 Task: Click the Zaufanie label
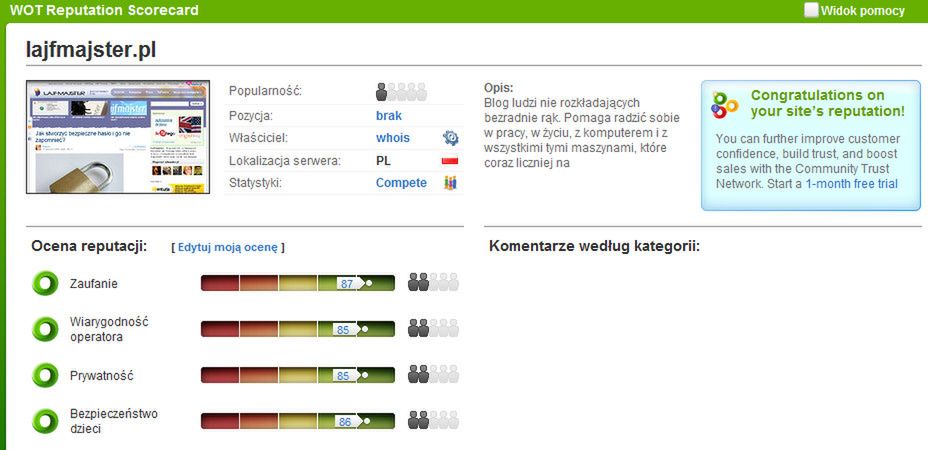(x=94, y=284)
